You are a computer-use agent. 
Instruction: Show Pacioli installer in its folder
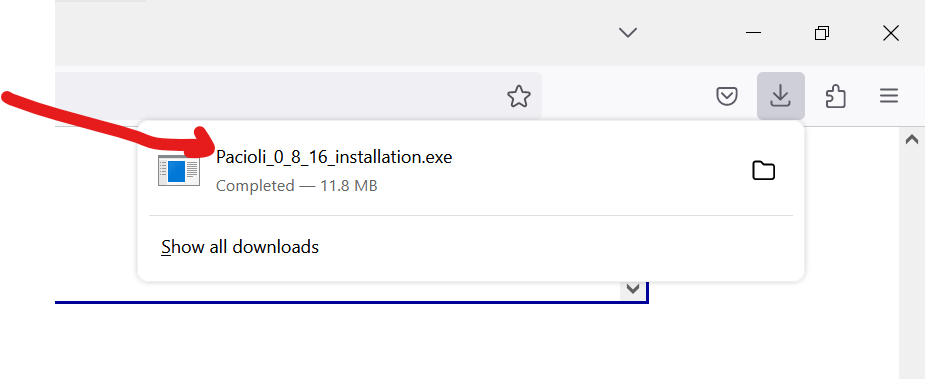(x=763, y=171)
